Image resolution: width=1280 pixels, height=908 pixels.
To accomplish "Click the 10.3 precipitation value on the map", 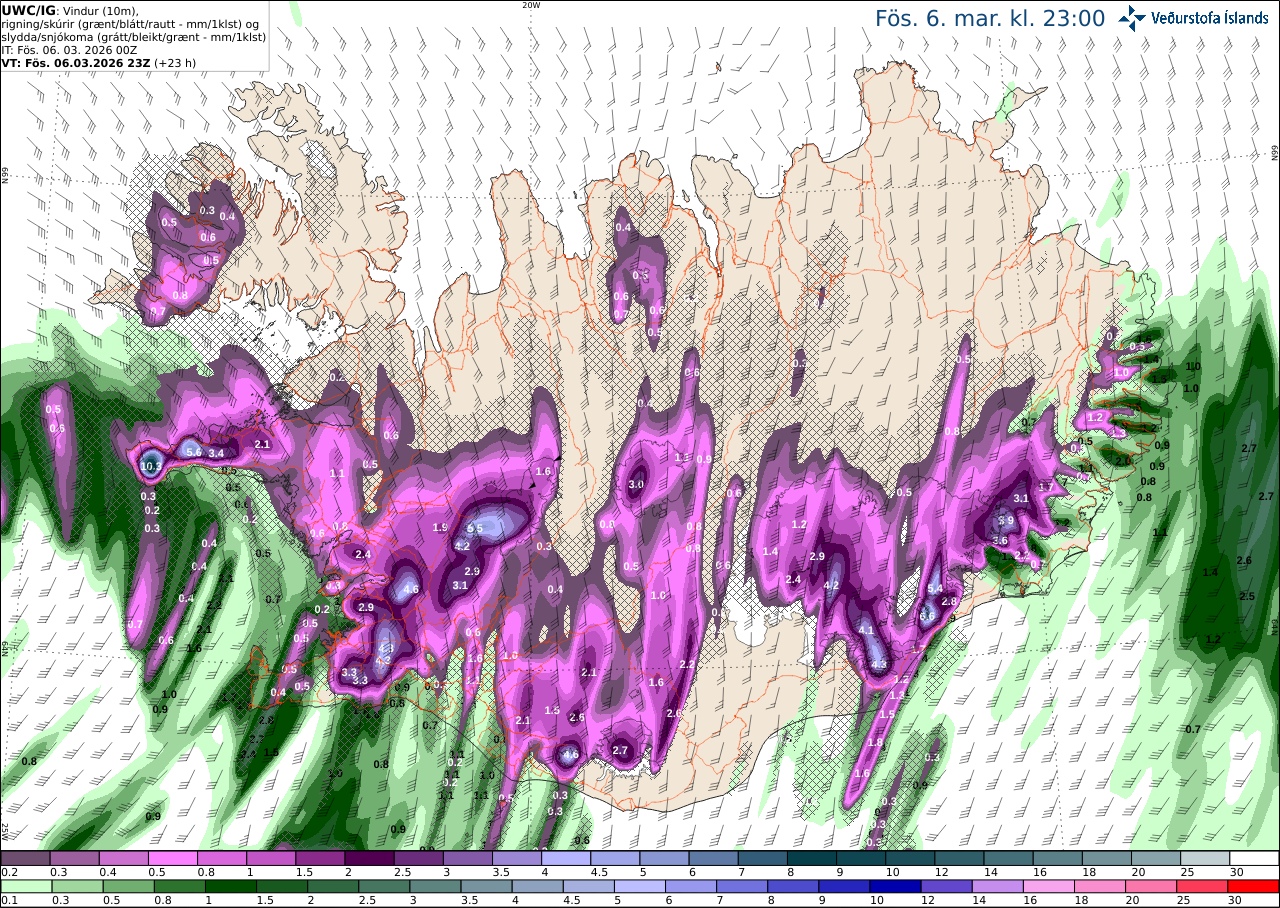I will 151,466.
